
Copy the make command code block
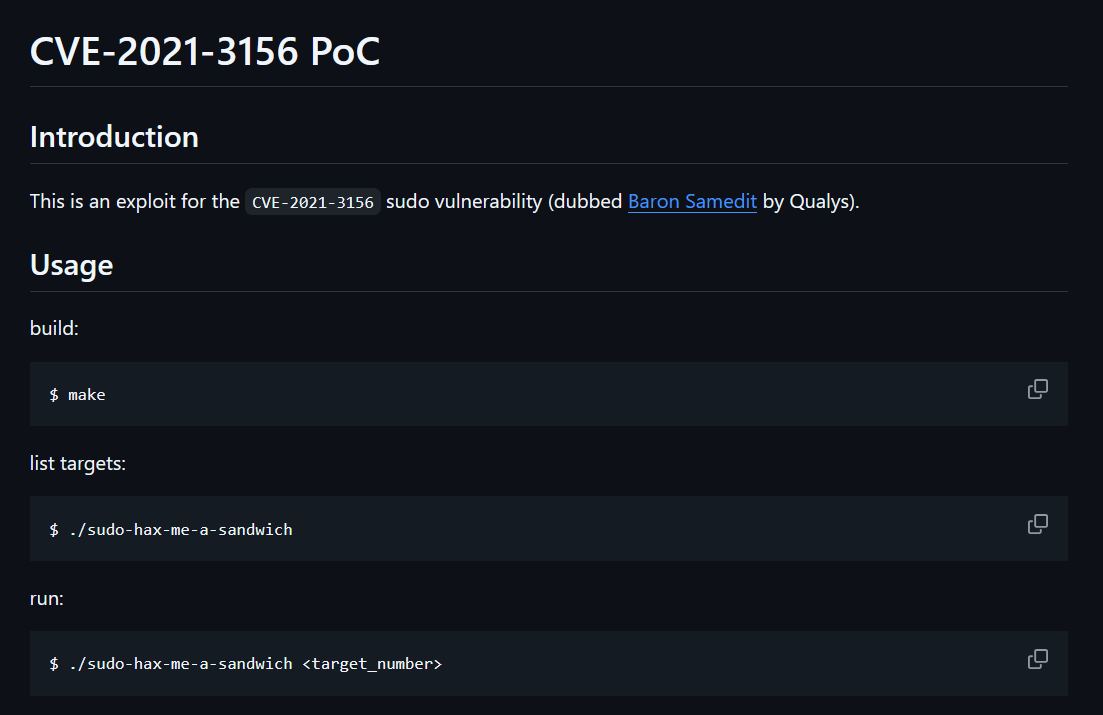coord(1038,389)
